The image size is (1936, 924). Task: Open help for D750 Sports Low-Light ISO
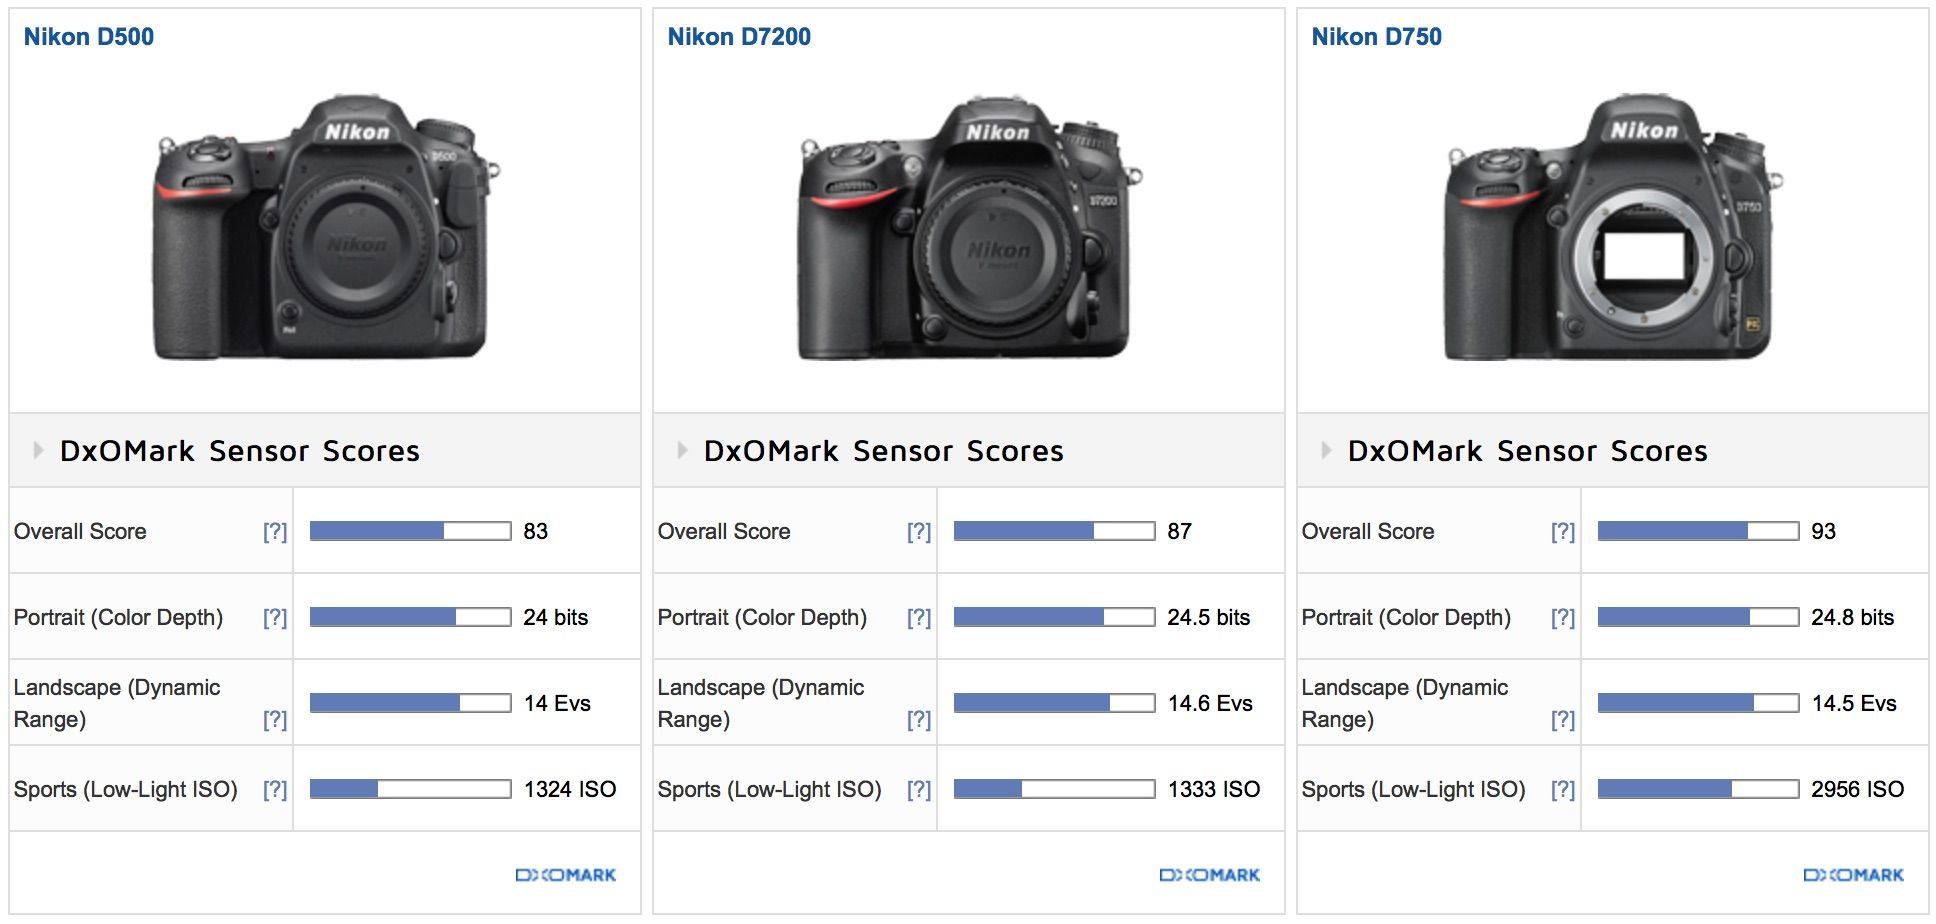click(1563, 790)
